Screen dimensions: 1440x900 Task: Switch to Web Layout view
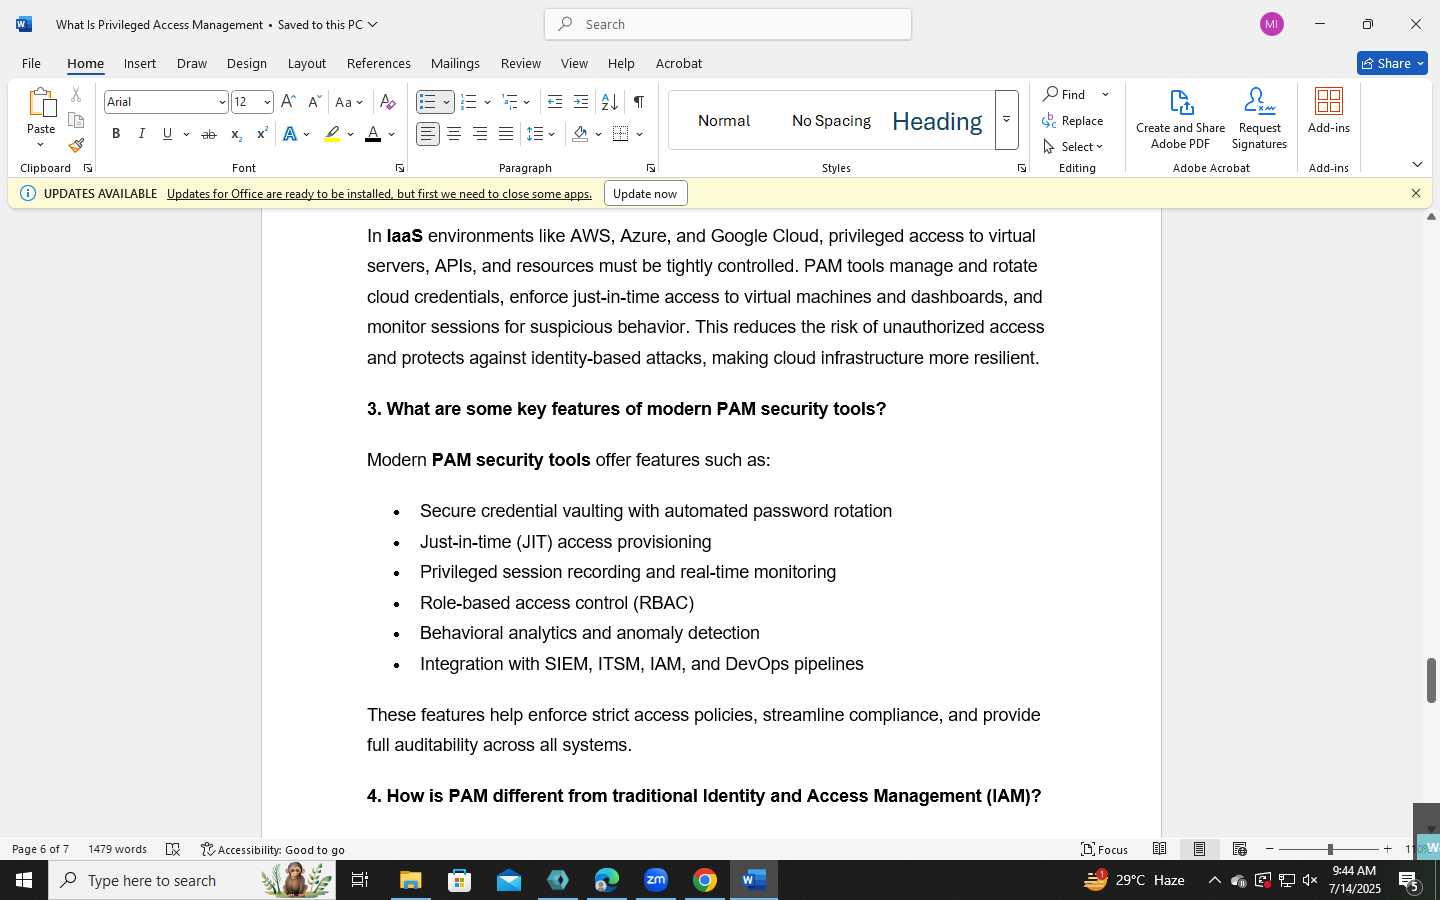coord(1239,849)
